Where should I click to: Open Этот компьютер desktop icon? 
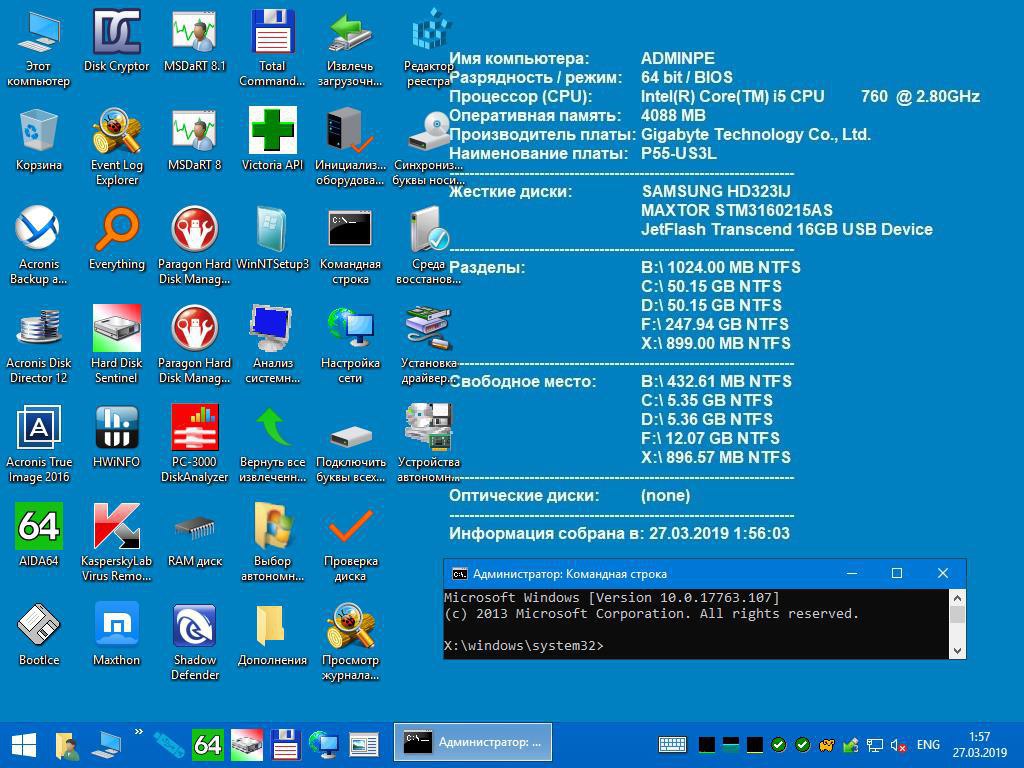point(39,47)
